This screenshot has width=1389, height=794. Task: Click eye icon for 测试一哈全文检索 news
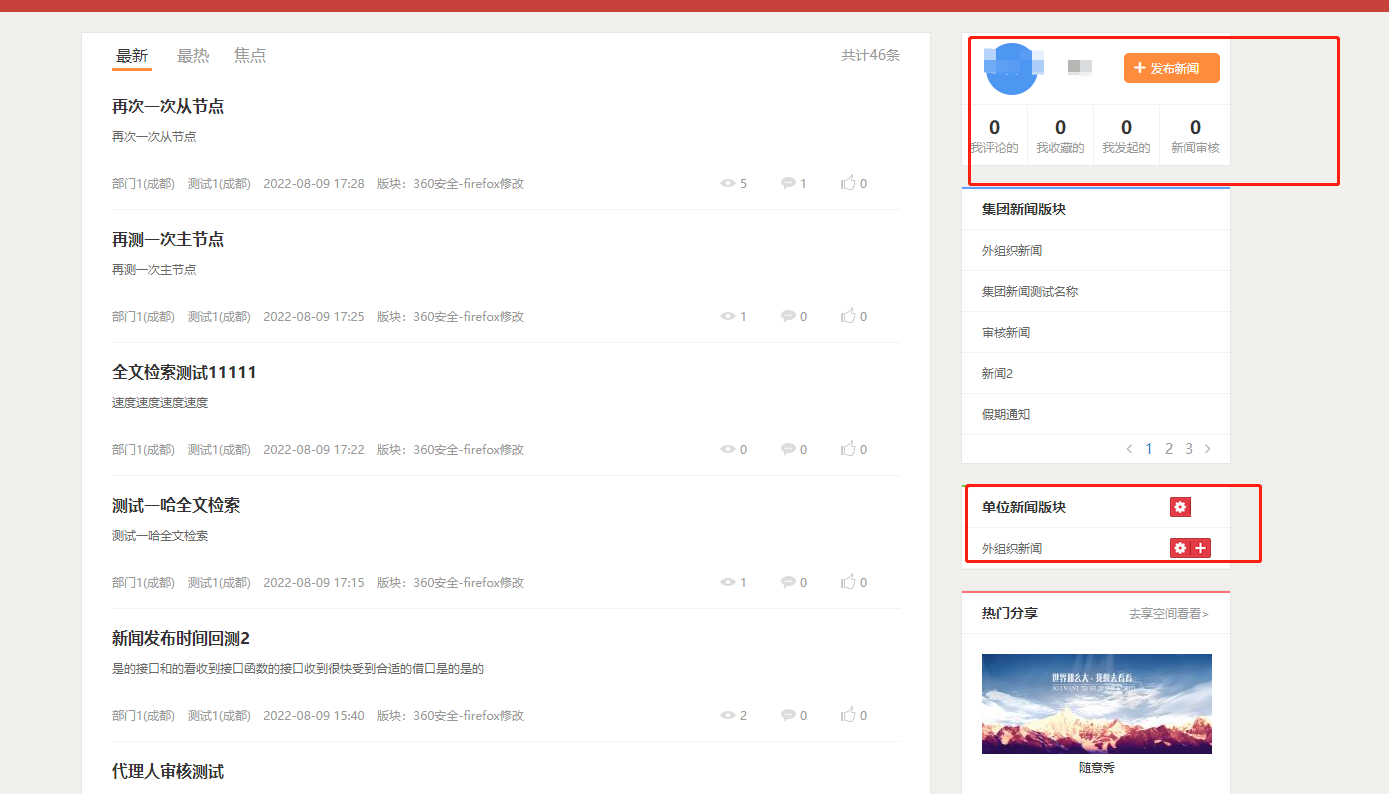point(728,582)
